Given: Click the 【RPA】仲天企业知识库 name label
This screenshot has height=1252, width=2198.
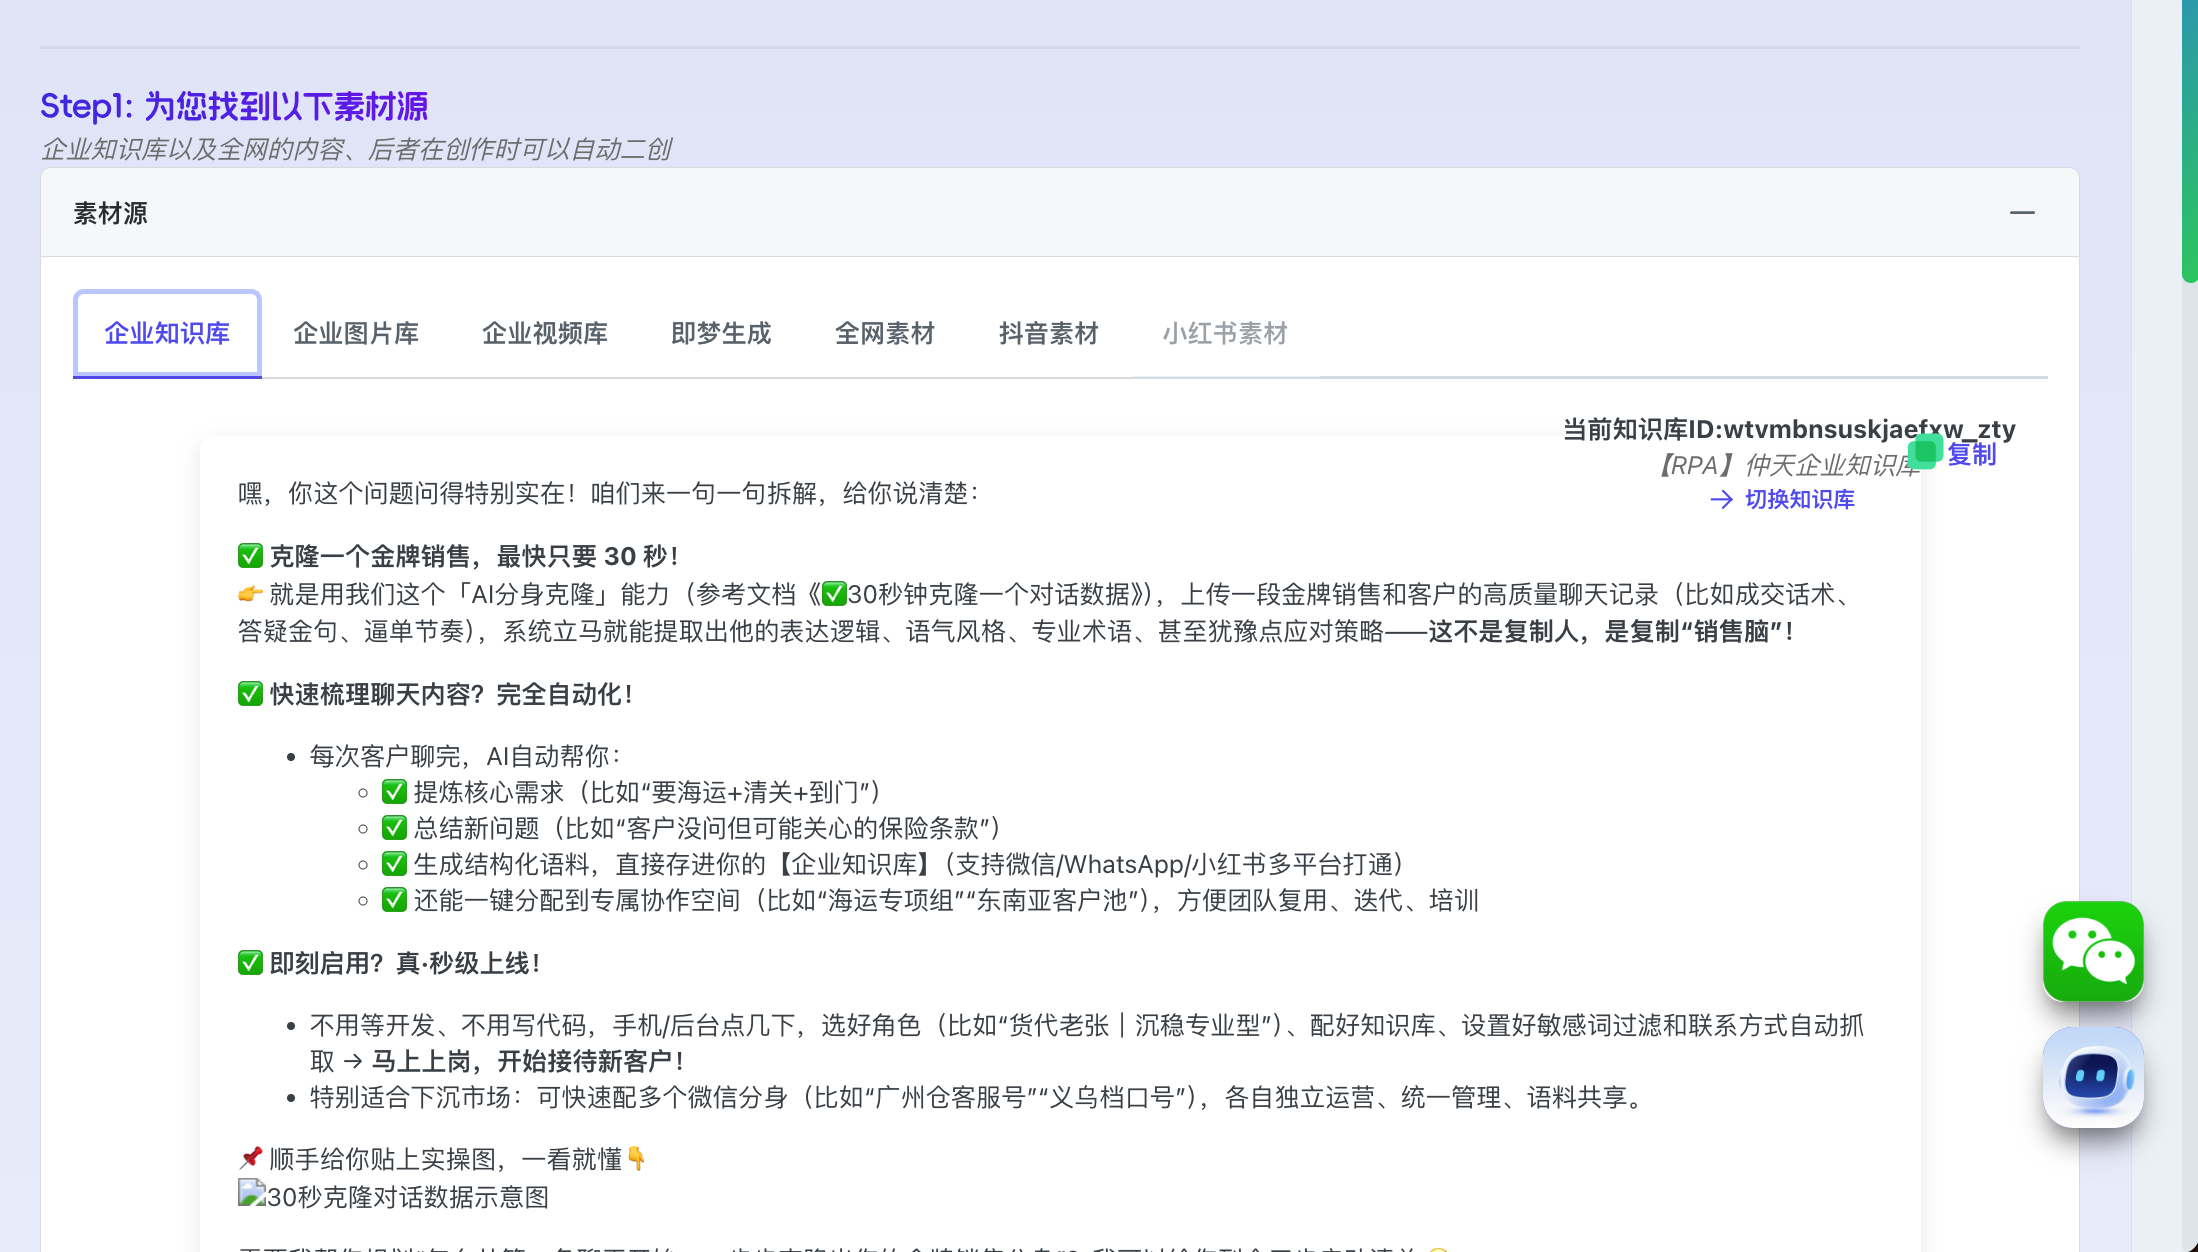Looking at the screenshot, I should pyautogui.click(x=1783, y=465).
